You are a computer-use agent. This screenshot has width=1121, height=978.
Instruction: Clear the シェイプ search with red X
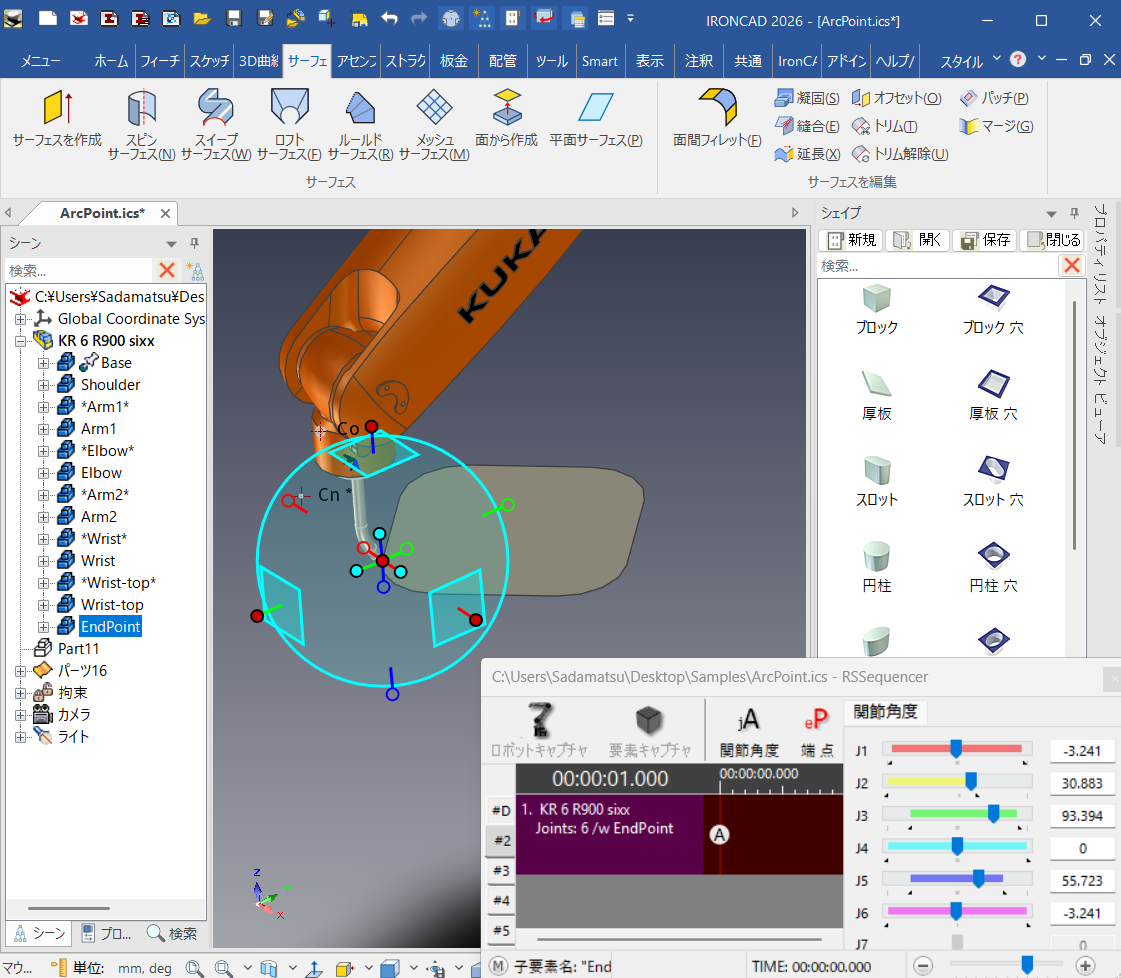pos(1072,266)
